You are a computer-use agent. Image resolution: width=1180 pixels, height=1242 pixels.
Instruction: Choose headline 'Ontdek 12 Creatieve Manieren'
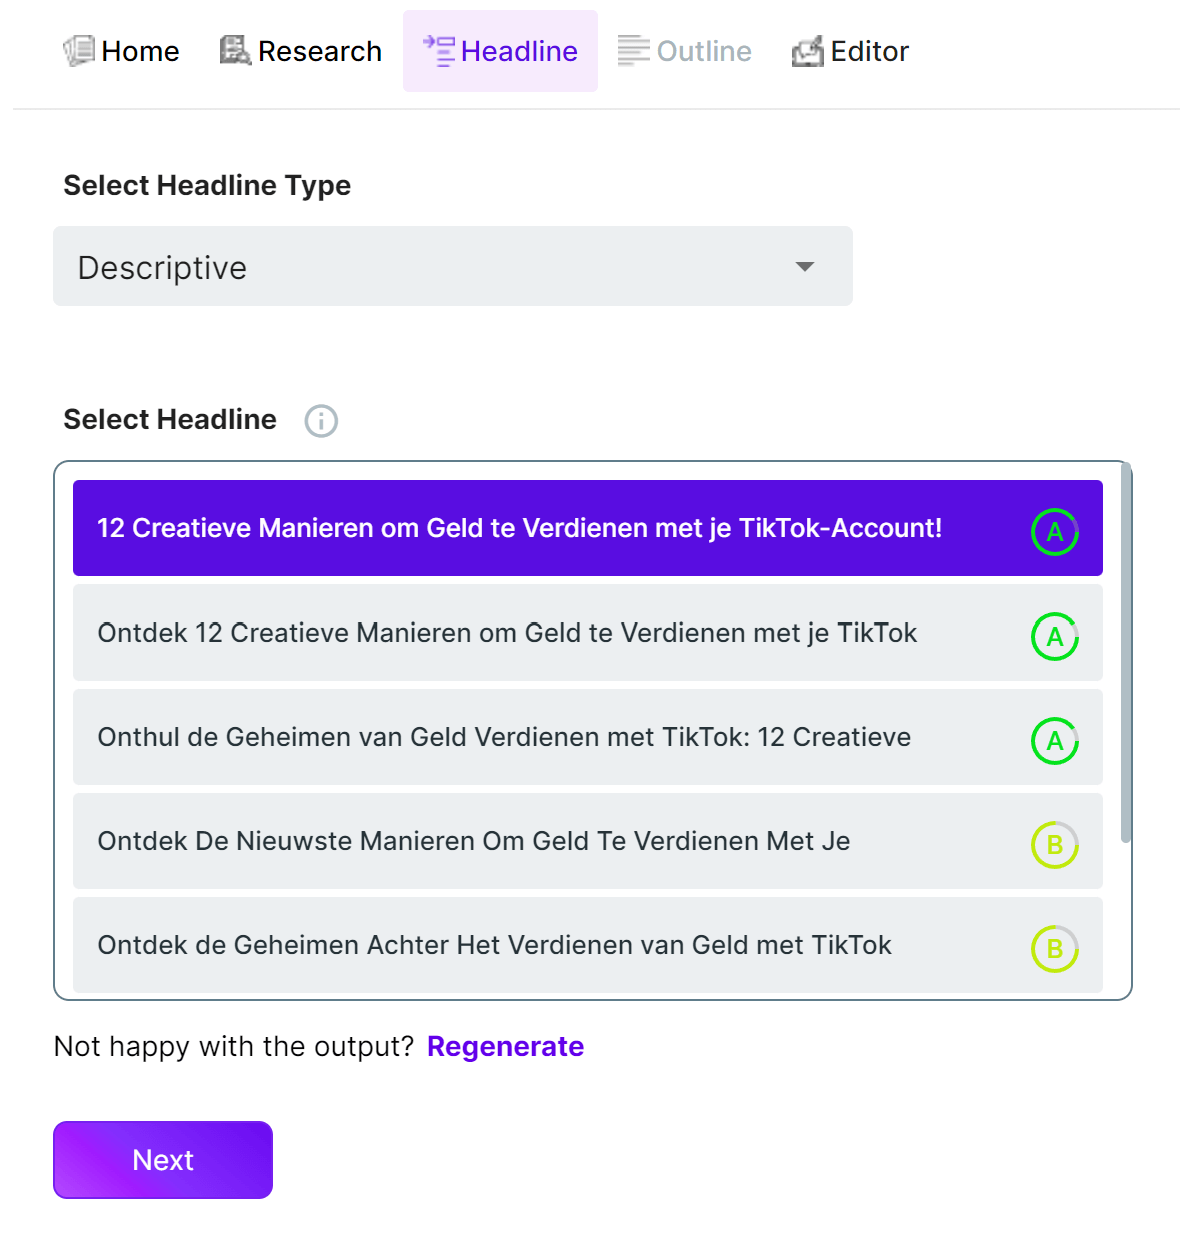pos(507,633)
